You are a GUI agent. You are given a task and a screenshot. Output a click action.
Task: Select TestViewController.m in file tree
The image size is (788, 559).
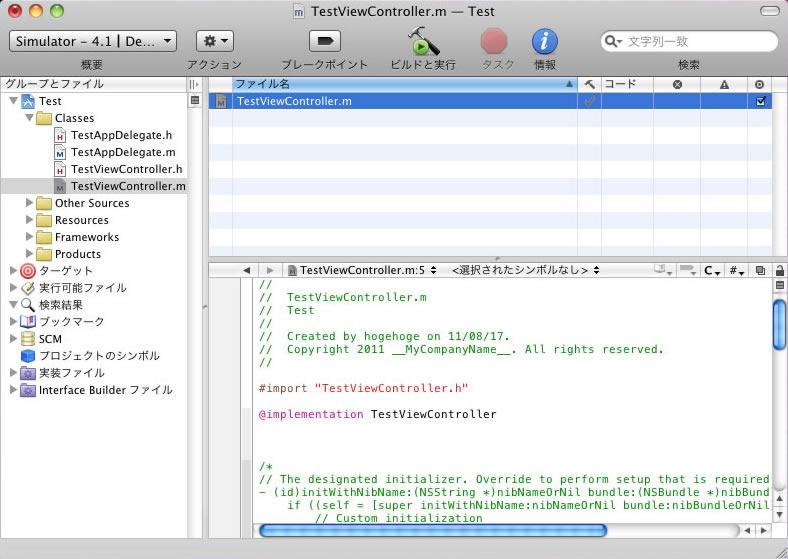(x=128, y=186)
